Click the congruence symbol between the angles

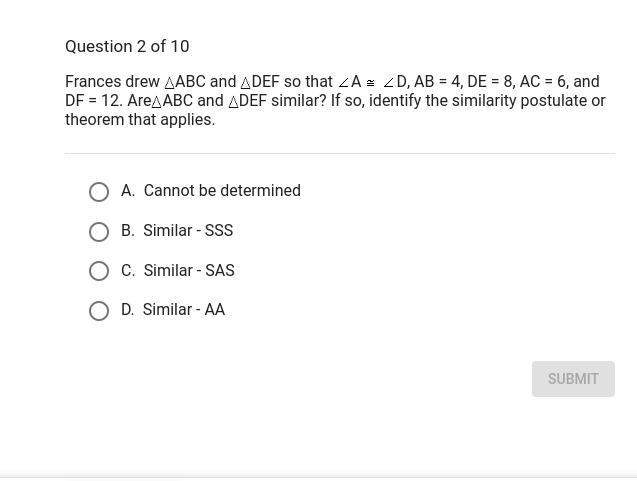[370, 83]
